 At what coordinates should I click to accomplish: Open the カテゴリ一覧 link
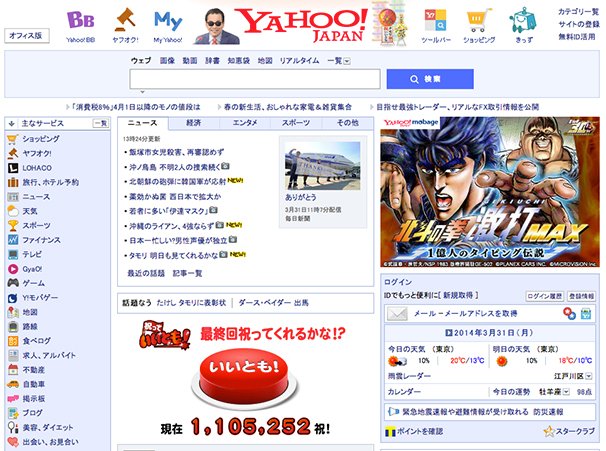(578, 12)
